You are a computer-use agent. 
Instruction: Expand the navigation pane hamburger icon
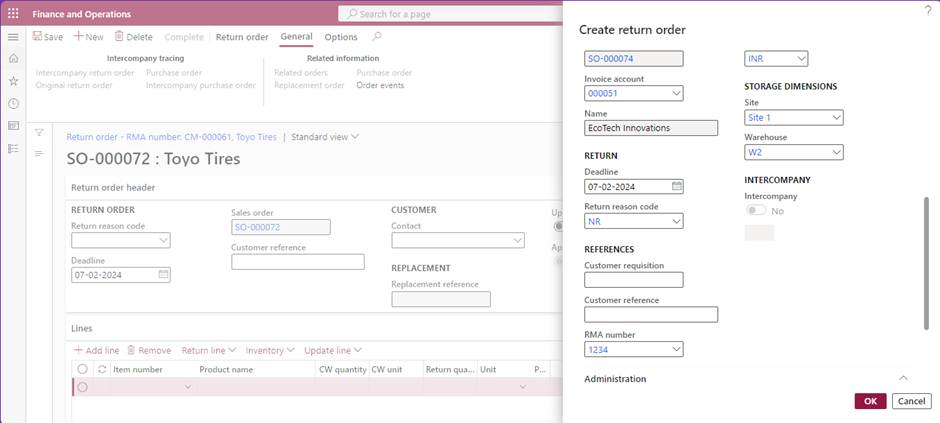coord(13,37)
